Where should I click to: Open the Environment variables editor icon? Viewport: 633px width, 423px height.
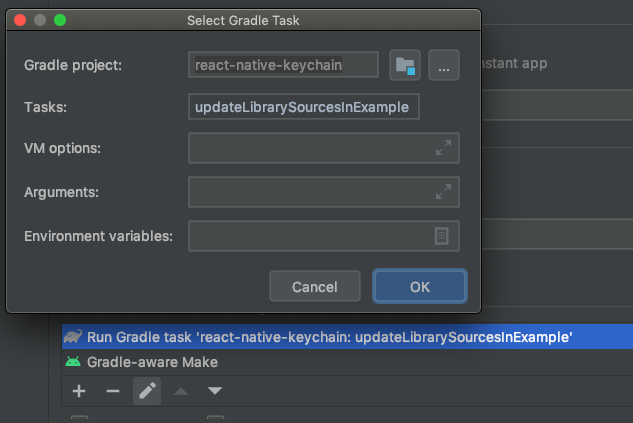click(x=442, y=235)
